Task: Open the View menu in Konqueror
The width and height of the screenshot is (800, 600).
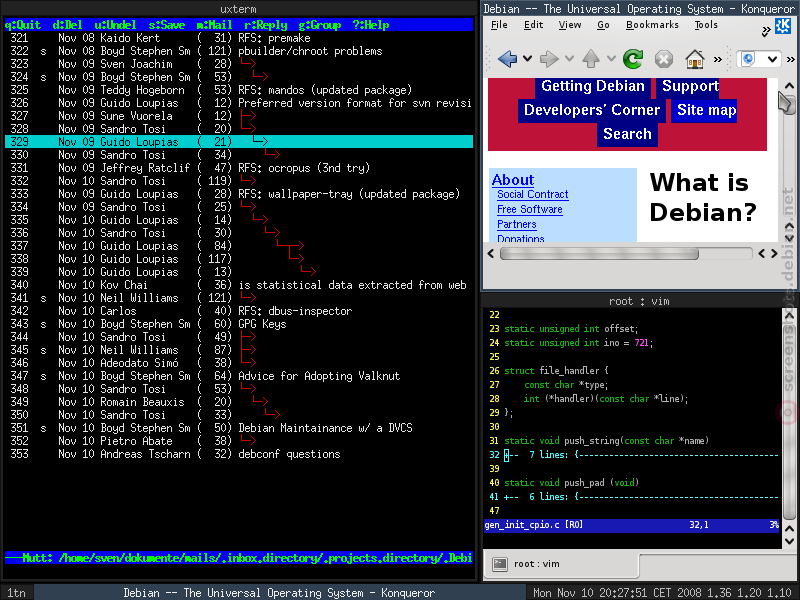Action: point(569,24)
